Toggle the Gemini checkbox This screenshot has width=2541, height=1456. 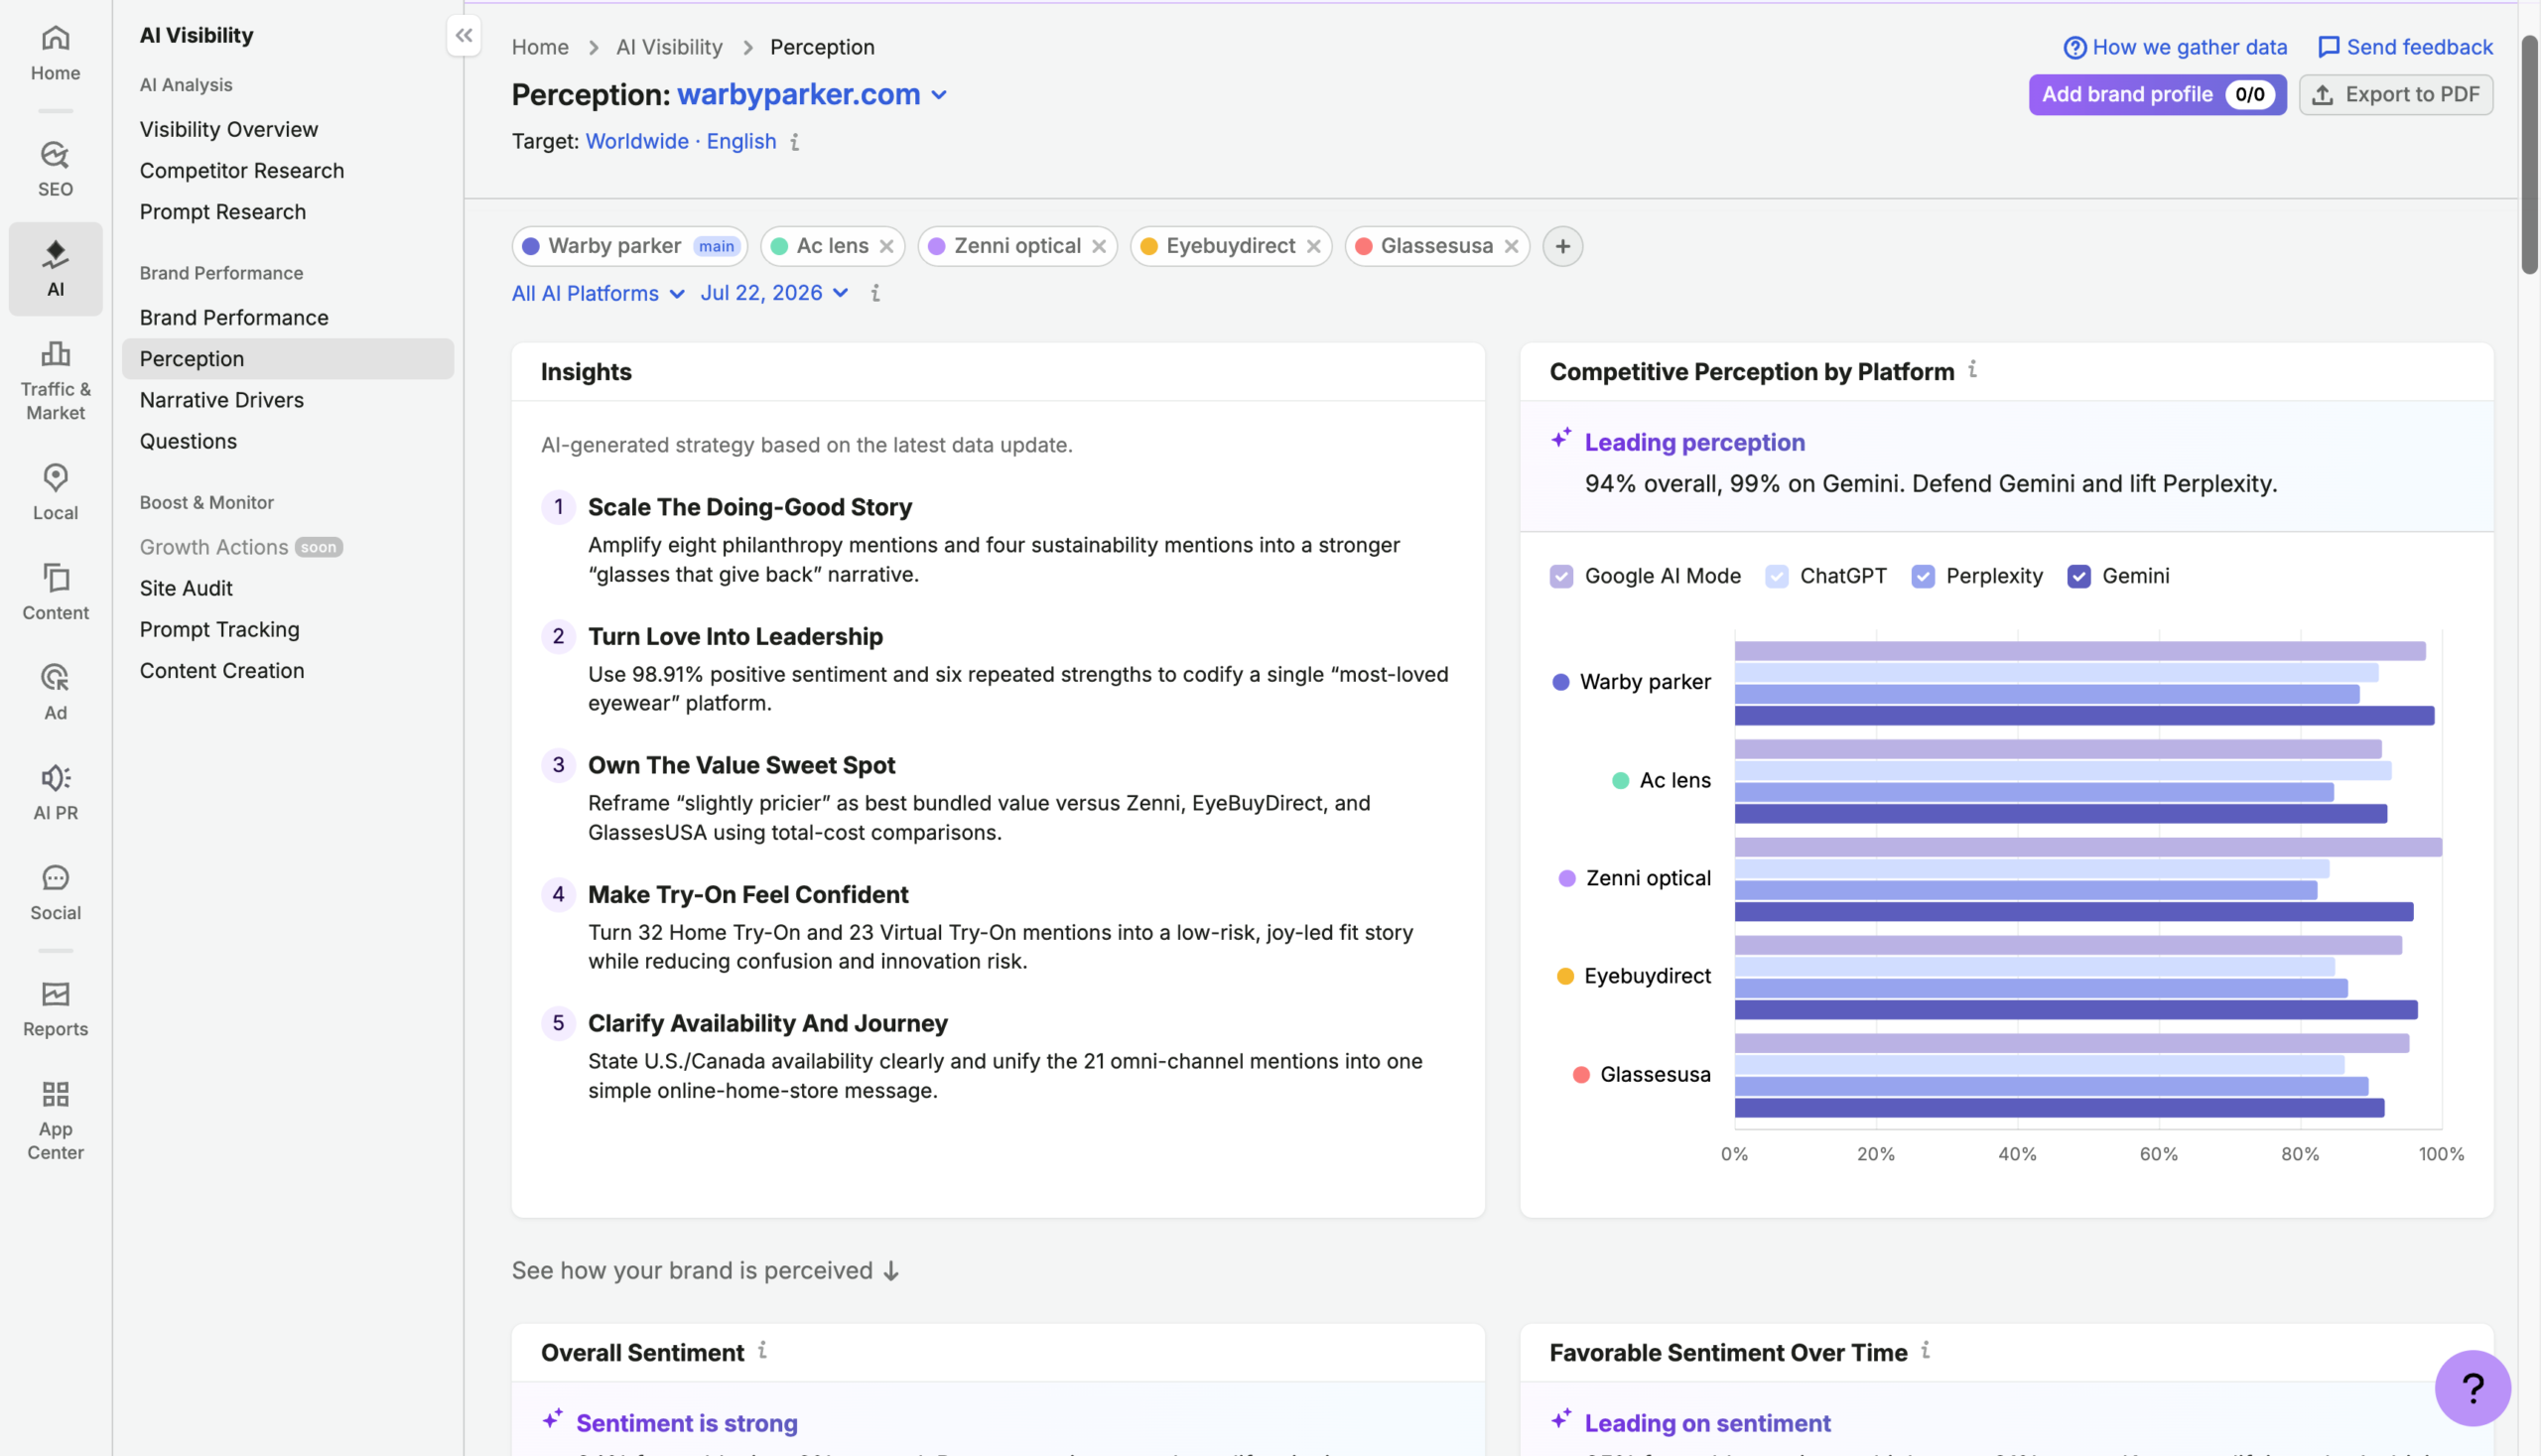tap(2078, 576)
